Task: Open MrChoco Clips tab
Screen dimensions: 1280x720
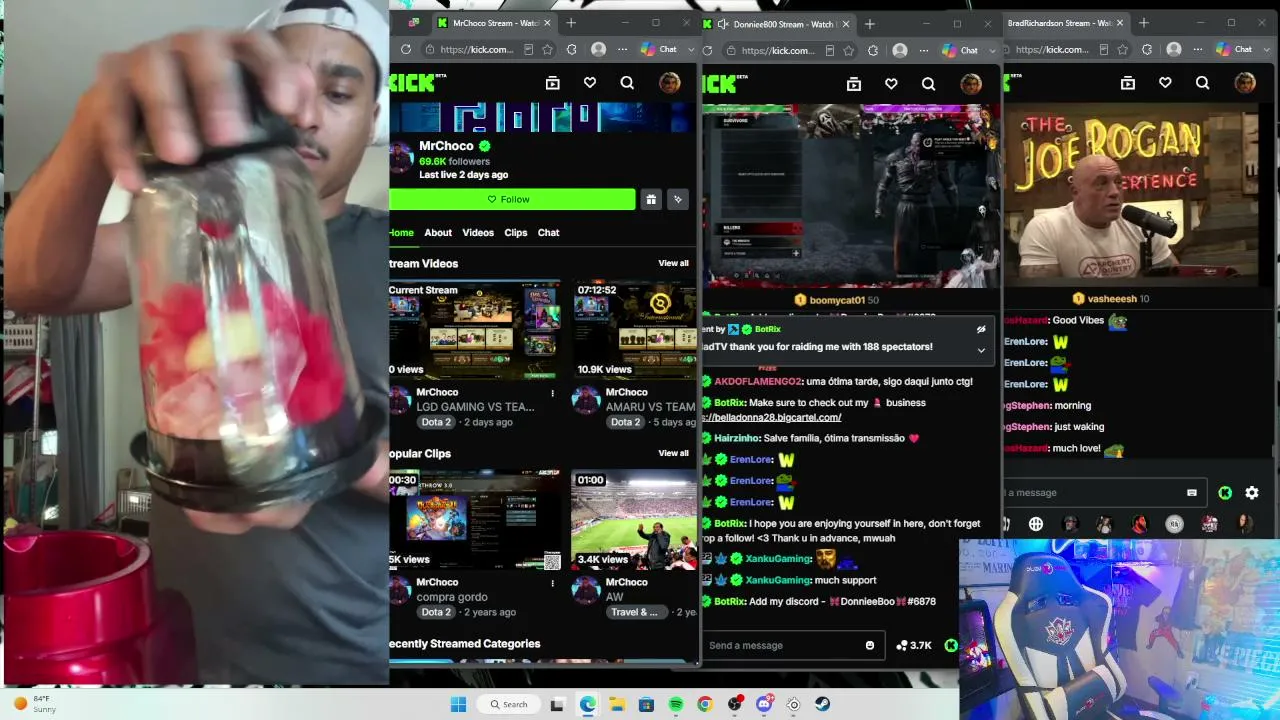Action: (516, 233)
